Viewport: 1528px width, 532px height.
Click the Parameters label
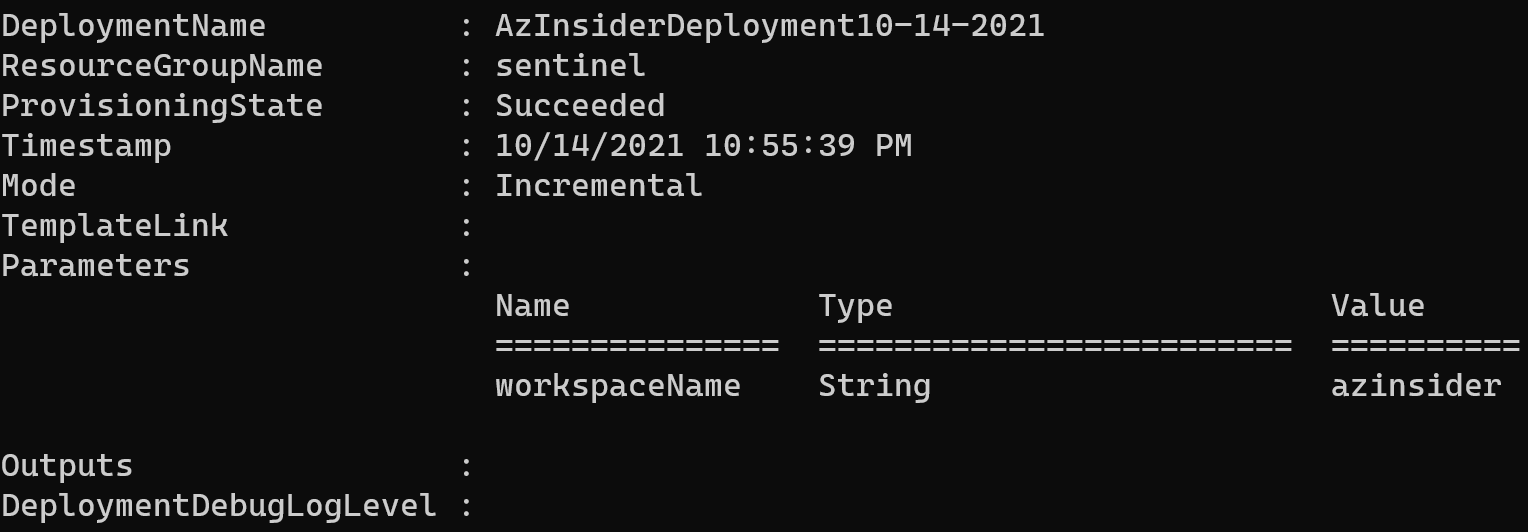click(96, 266)
